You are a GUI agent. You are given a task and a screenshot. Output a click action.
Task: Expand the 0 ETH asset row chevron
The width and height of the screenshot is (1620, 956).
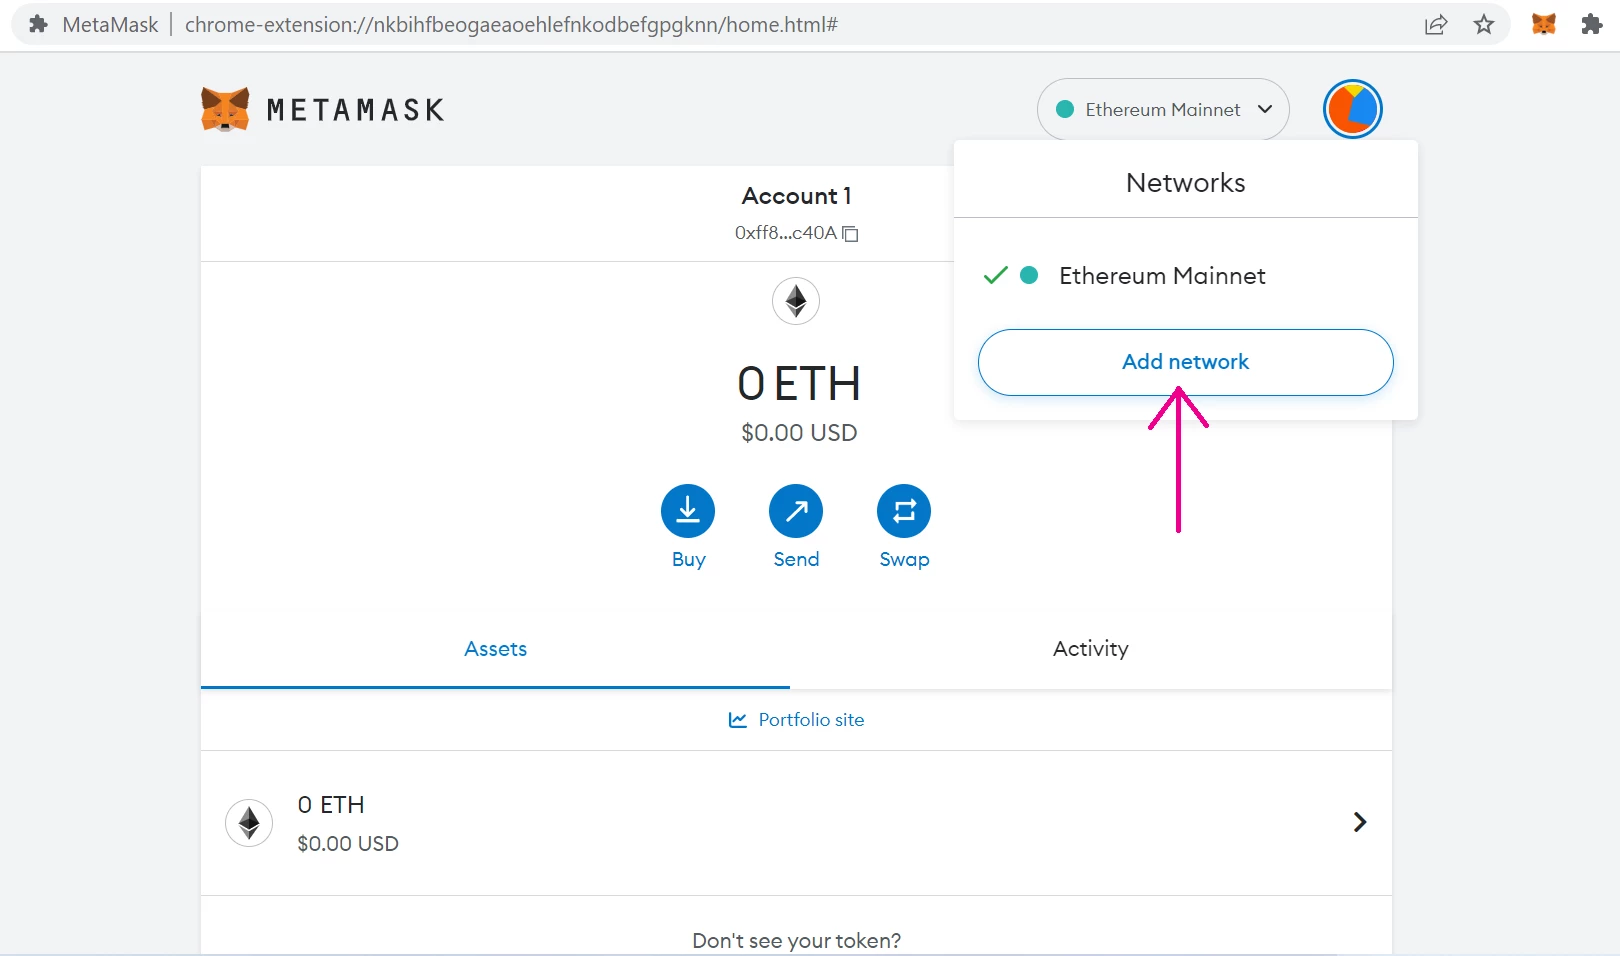coord(1360,822)
